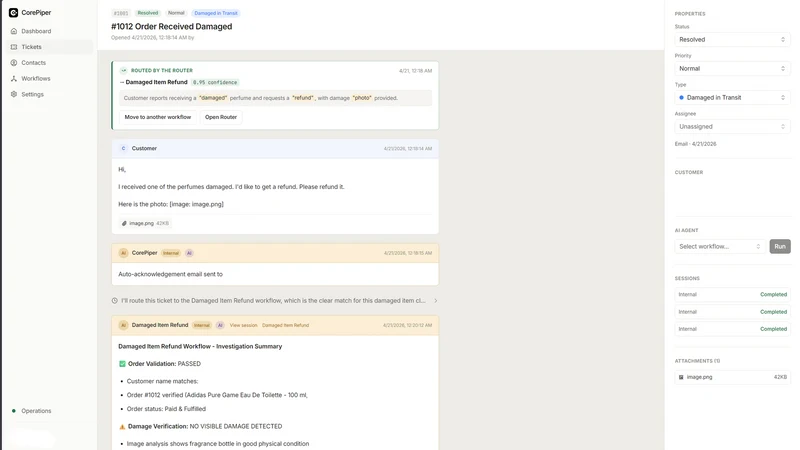The height and width of the screenshot is (450, 800).
Task: Open the Type dropdown Damaged in Transit
Action: (x=732, y=97)
